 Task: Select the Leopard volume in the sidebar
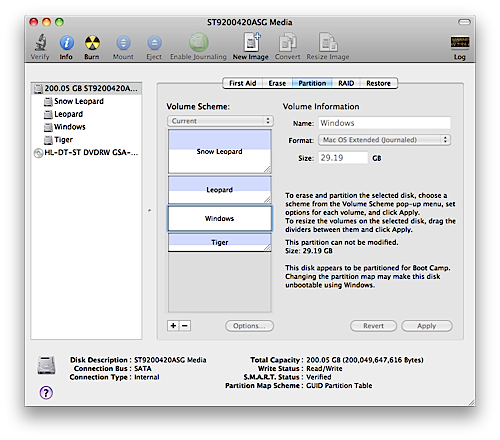tap(86, 114)
